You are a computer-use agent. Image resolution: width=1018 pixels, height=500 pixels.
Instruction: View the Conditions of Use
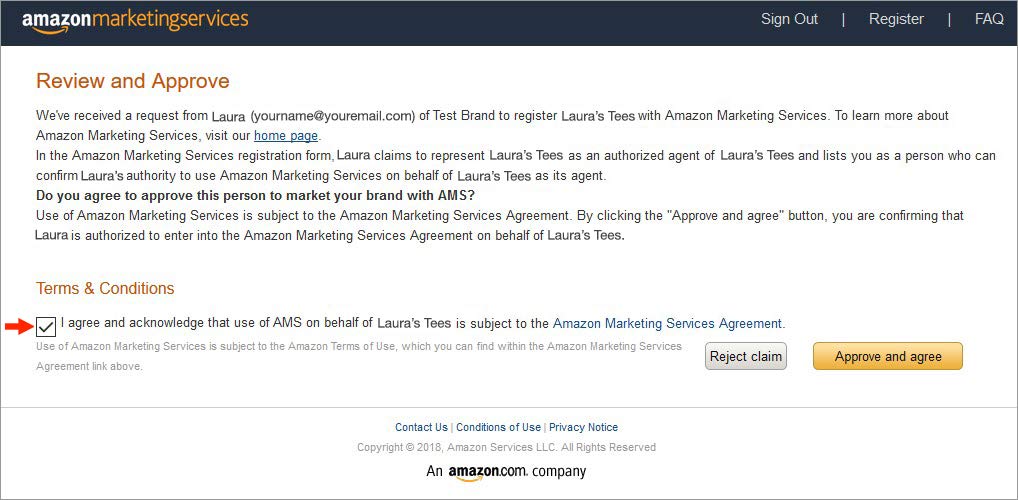pyautogui.click(x=498, y=427)
